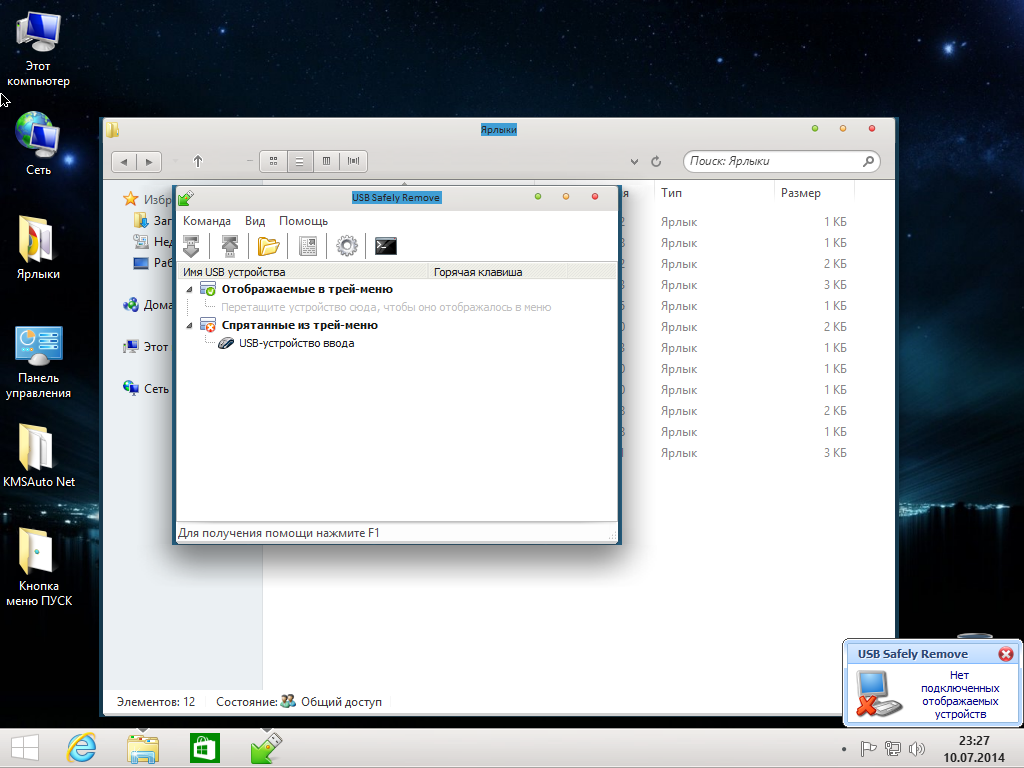Select the Сеть desktop icon
This screenshot has width=1024, height=768.
coord(38,143)
